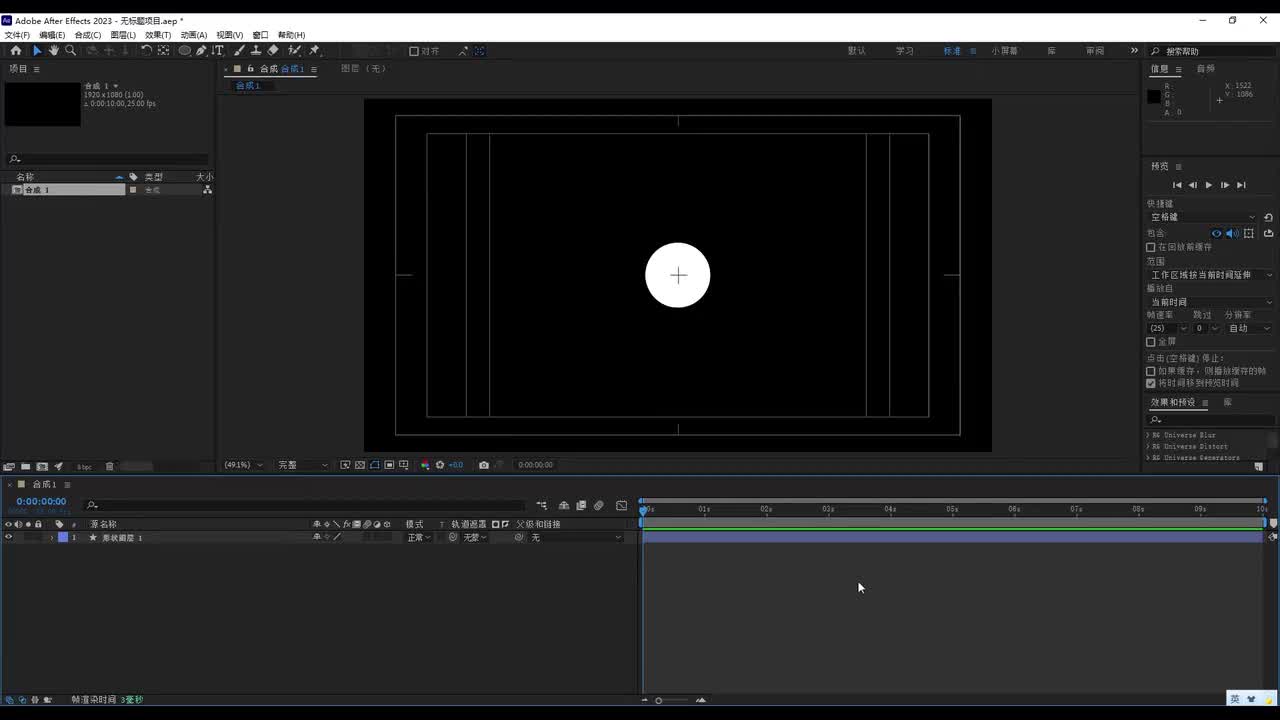Toggle overlays inclusion icon in Preview panel
Screen dimensions: 1280x720
tap(1248, 233)
